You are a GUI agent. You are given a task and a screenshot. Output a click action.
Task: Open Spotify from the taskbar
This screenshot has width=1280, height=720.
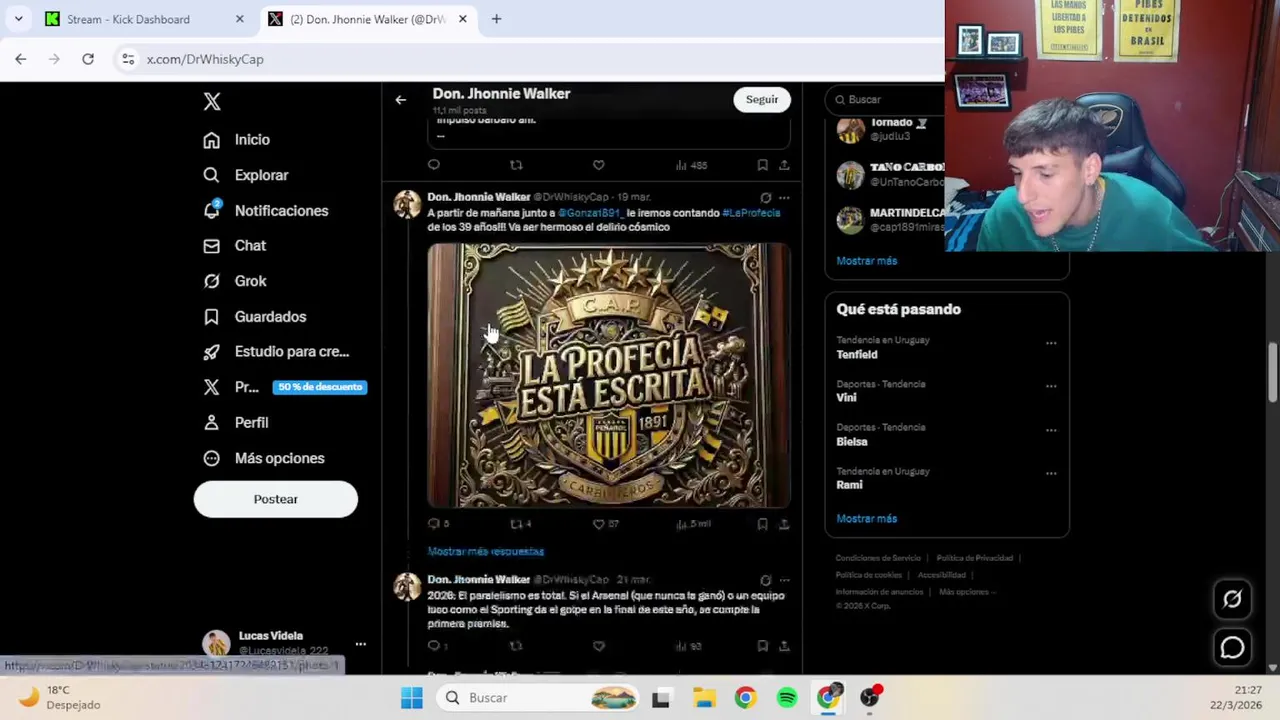tap(787, 698)
